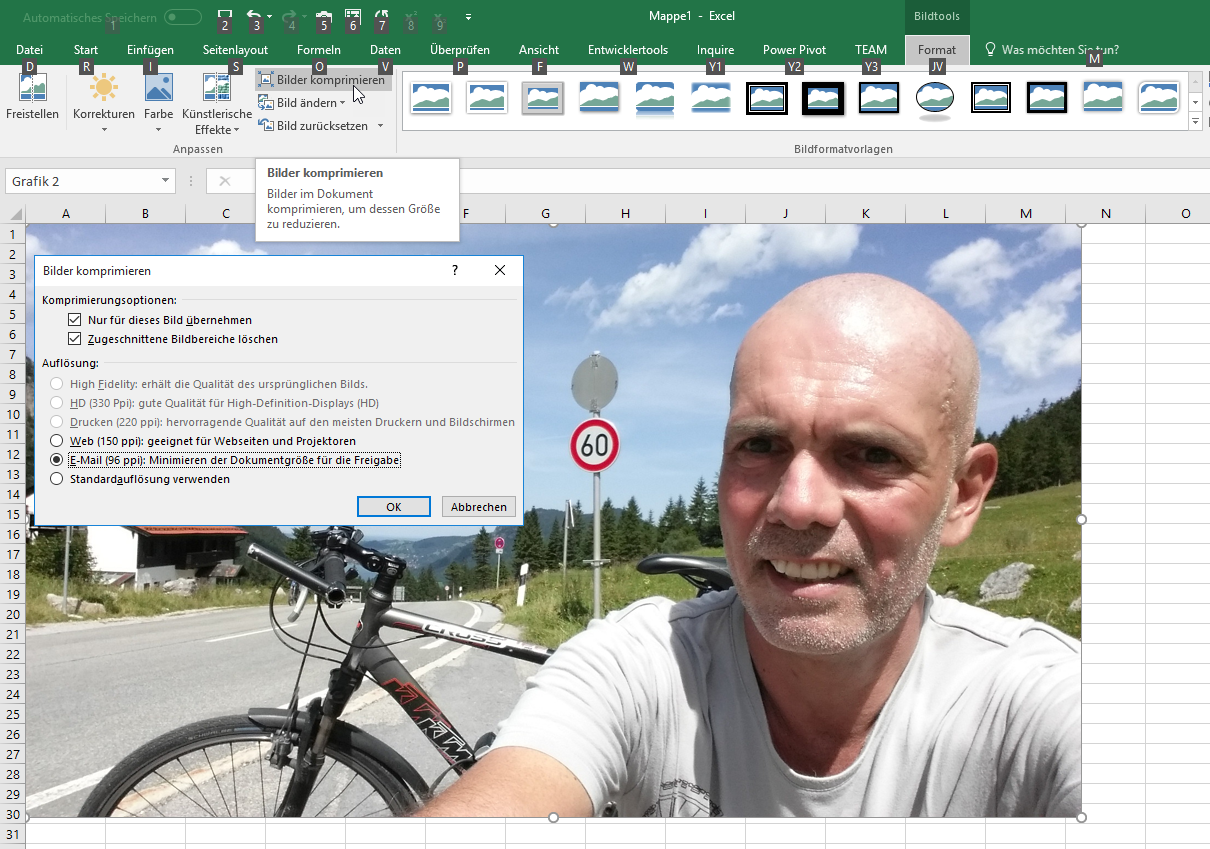Toggle the Automatisches Speichern switch
This screenshot has width=1210, height=849.
(x=182, y=18)
